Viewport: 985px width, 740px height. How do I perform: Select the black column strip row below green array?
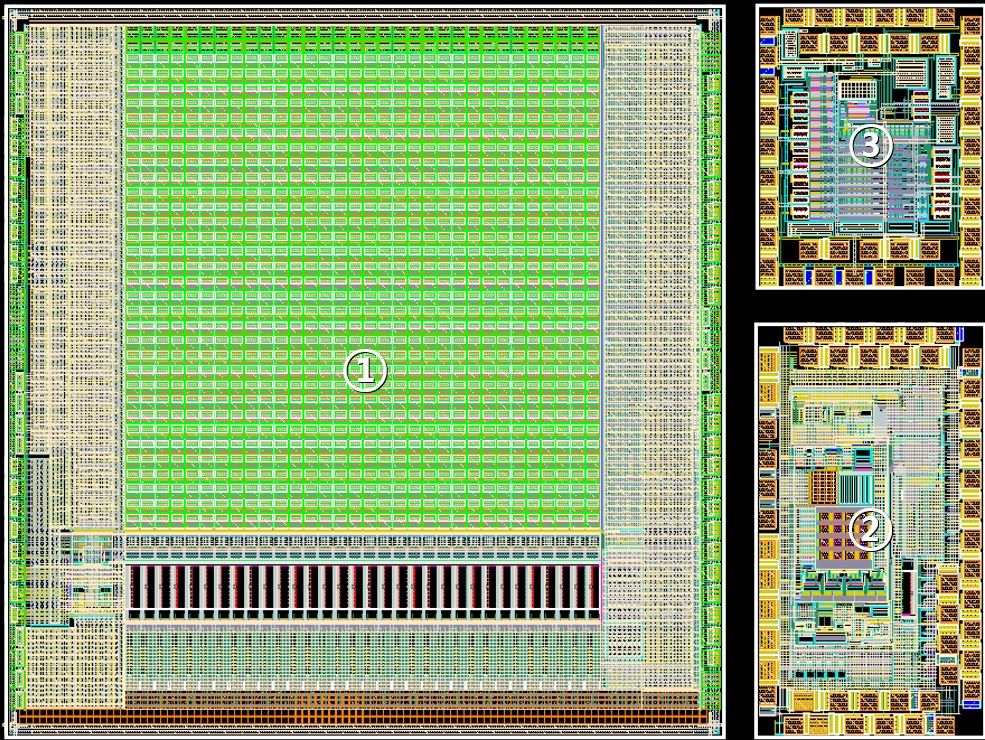362,591
